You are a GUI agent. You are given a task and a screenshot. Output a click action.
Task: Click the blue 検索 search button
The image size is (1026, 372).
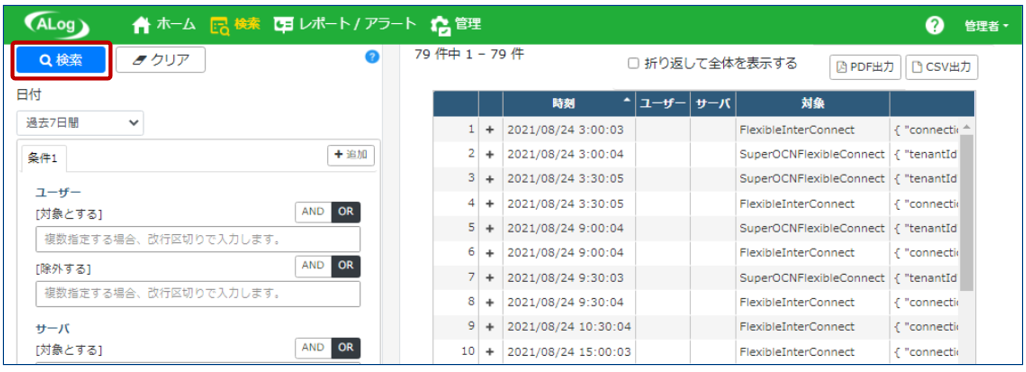[x=61, y=61]
